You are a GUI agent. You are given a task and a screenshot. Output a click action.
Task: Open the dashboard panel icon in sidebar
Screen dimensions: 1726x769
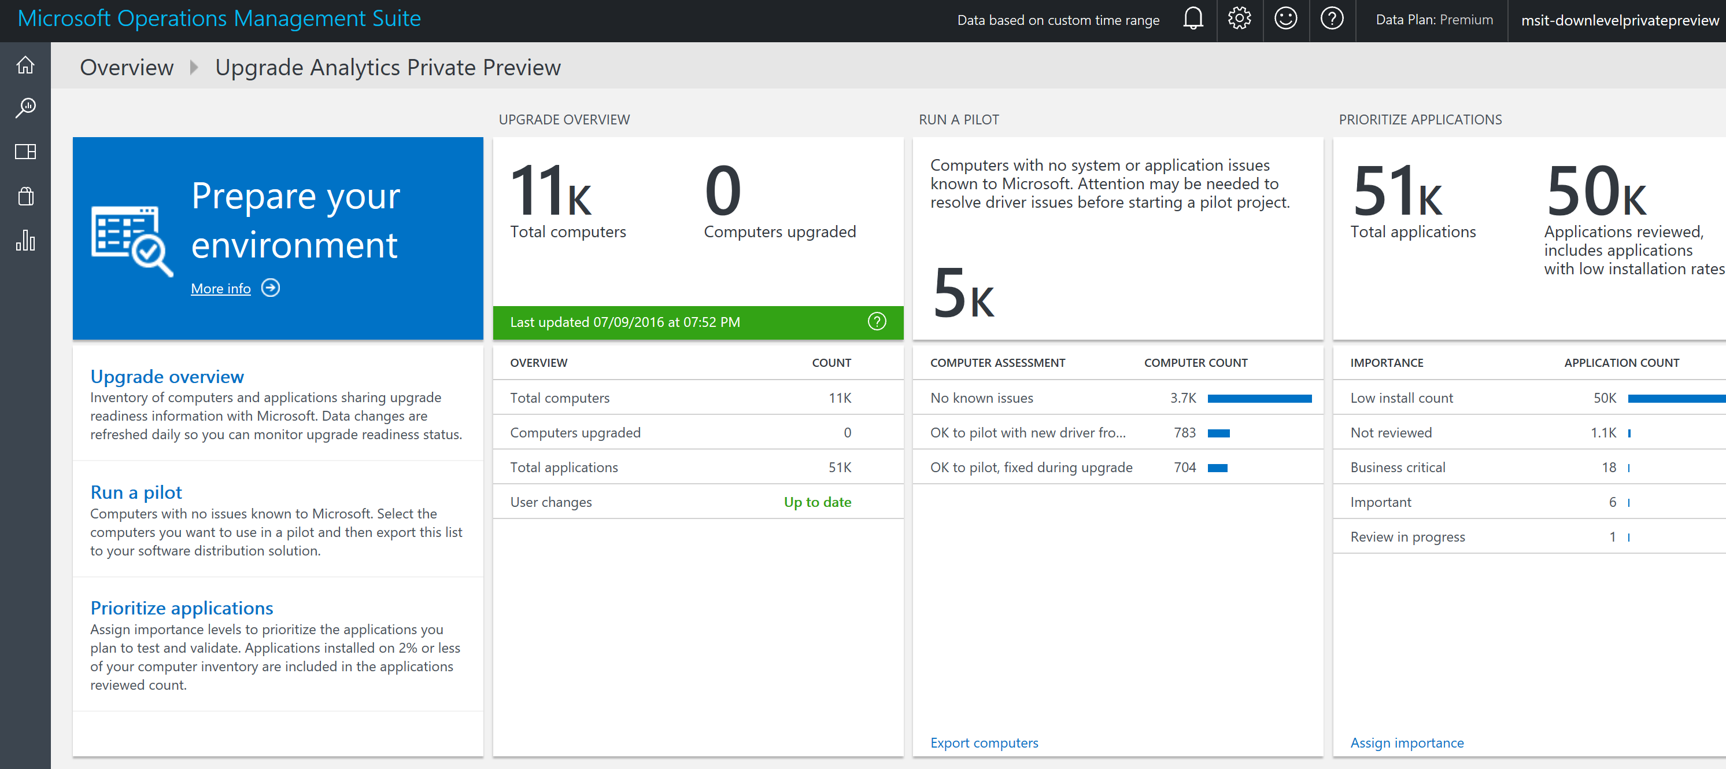[25, 152]
